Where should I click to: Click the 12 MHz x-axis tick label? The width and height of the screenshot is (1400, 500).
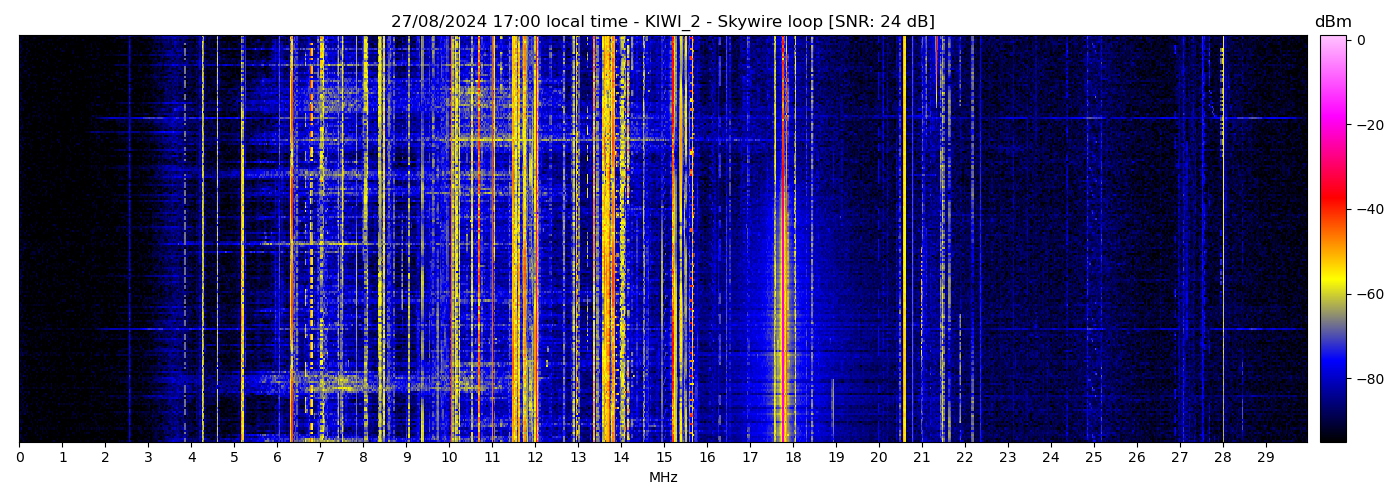pyautogui.click(x=535, y=458)
